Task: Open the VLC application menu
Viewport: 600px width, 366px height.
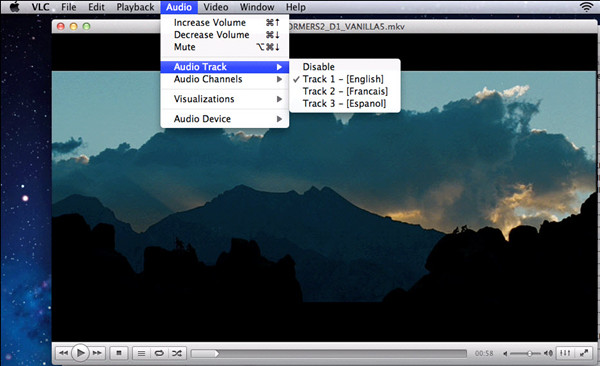Action: click(40, 7)
